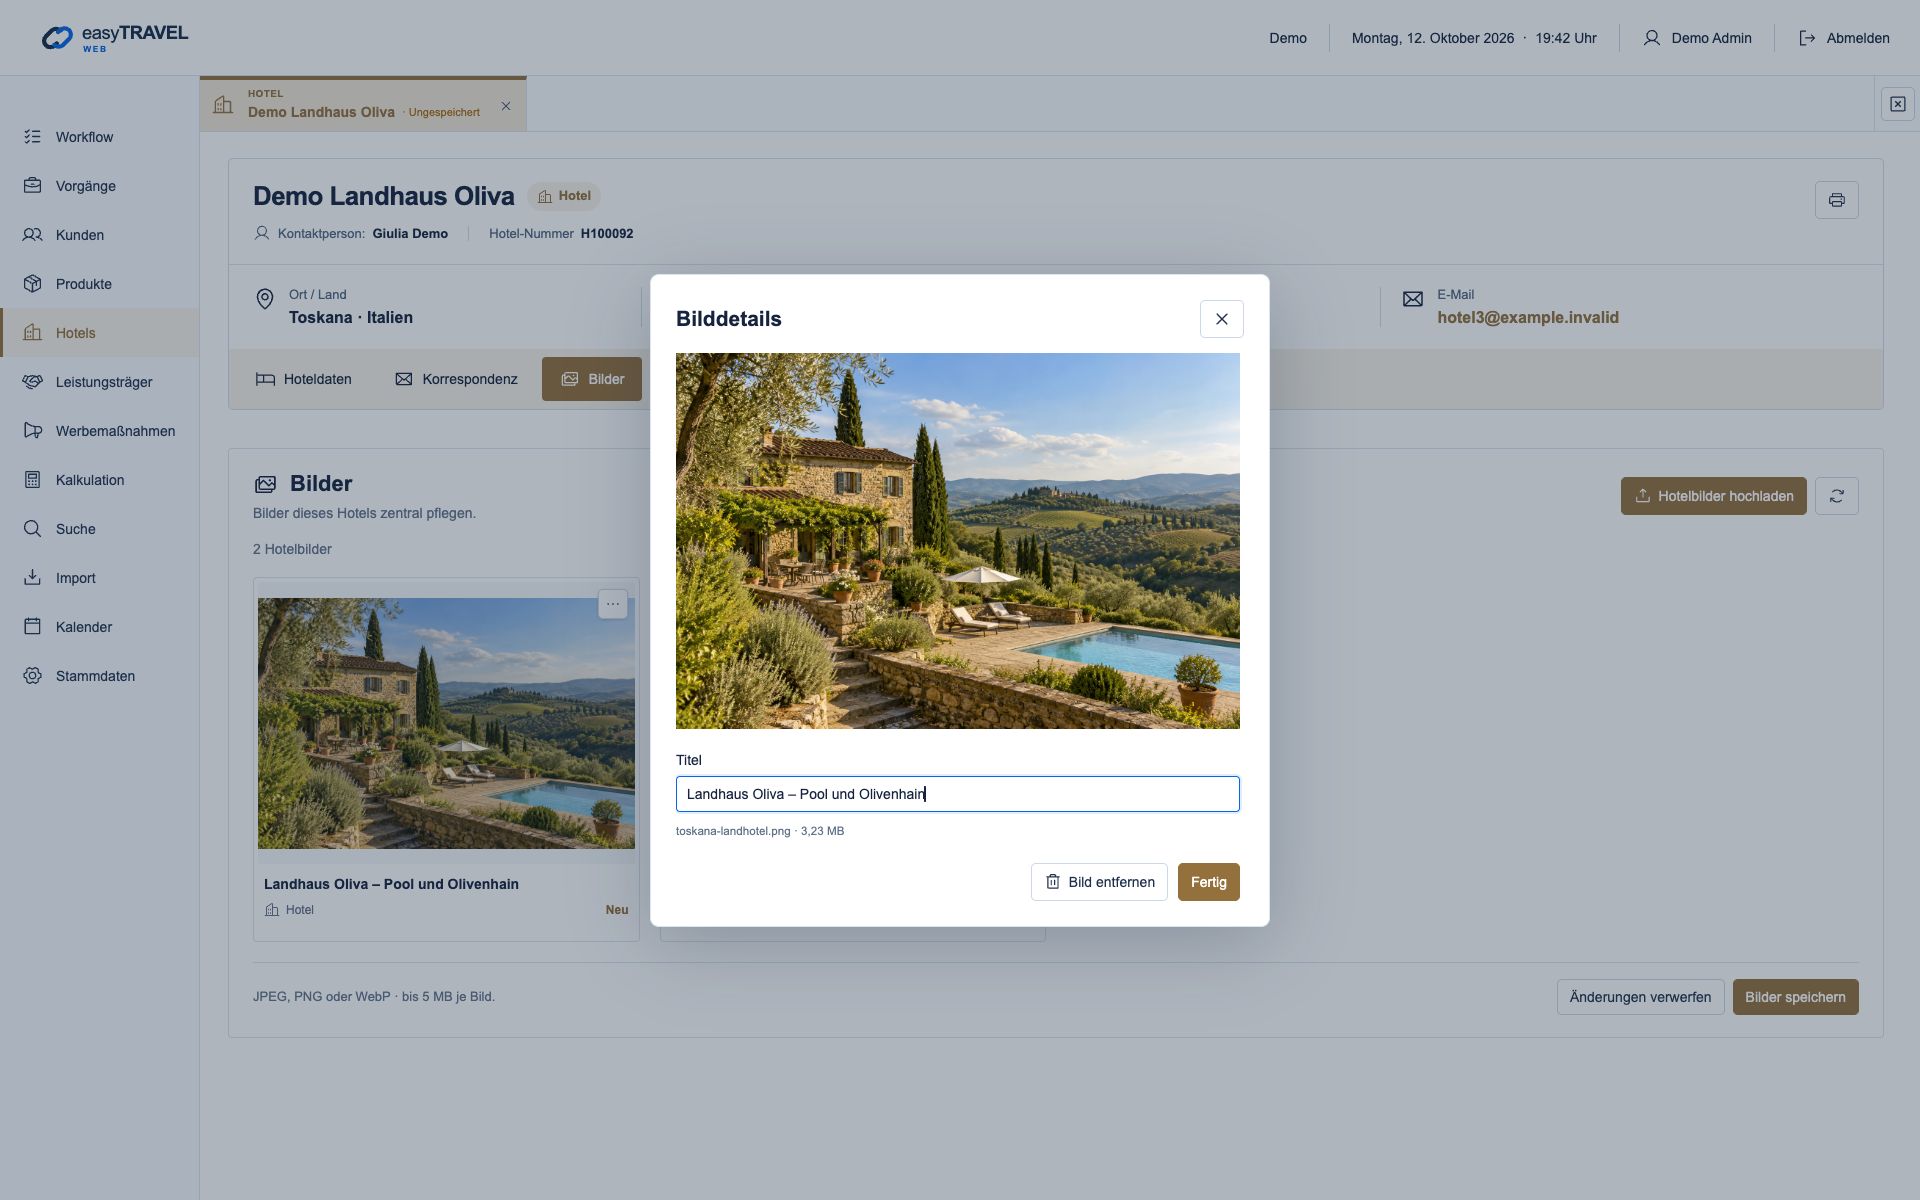
Task: Click the Hotel badge next to the title
Action: [x=564, y=196]
